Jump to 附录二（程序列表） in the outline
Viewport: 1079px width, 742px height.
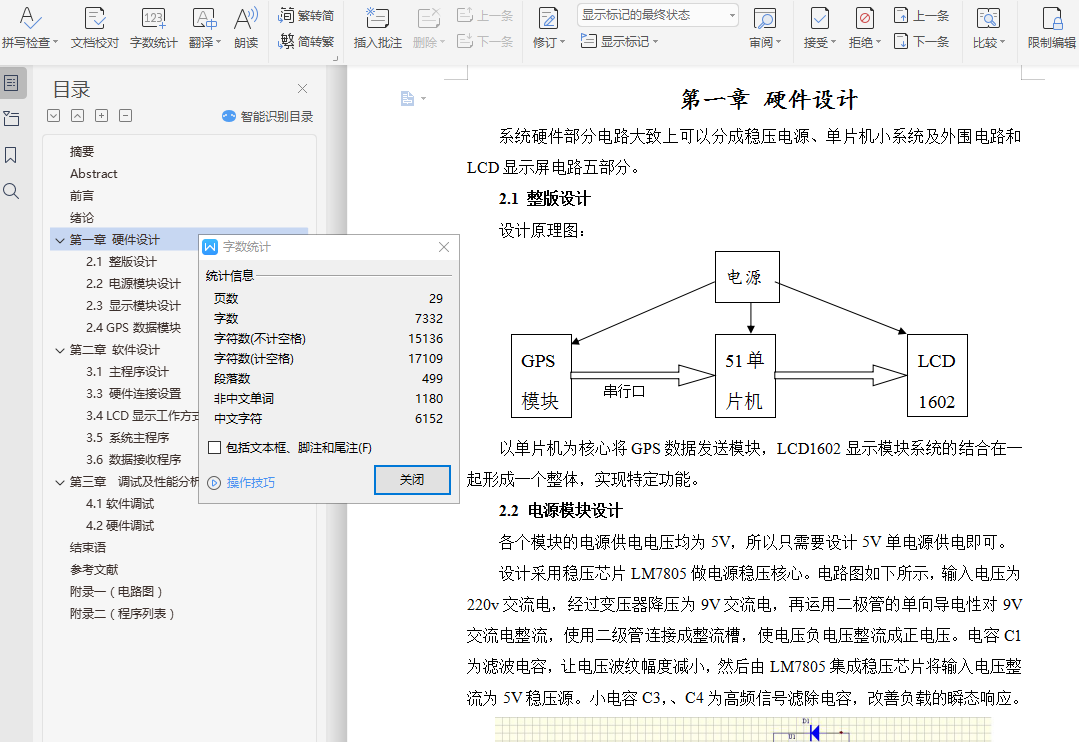[x=122, y=614]
